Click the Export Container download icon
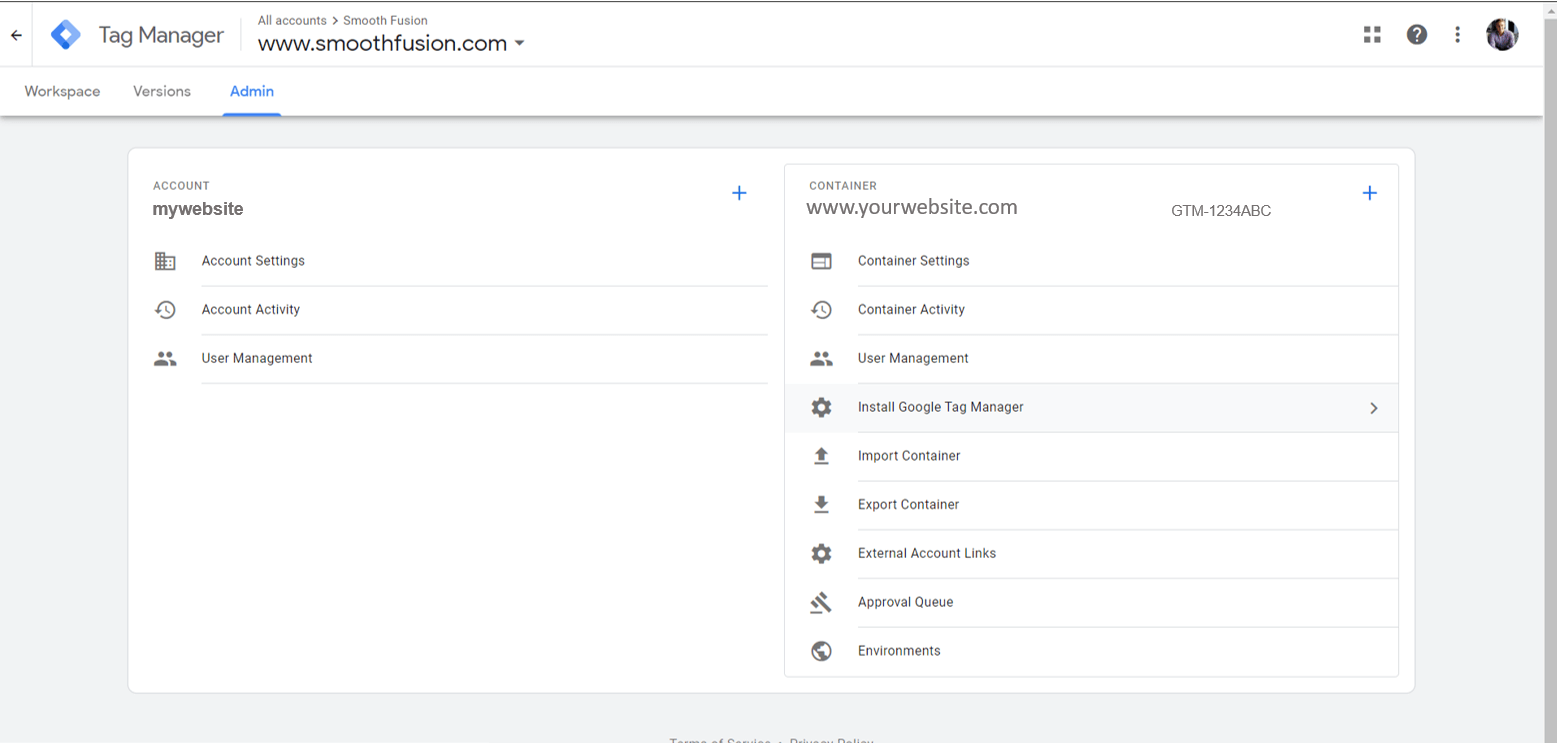Viewport: 1557px width, 744px height. pos(821,505)
